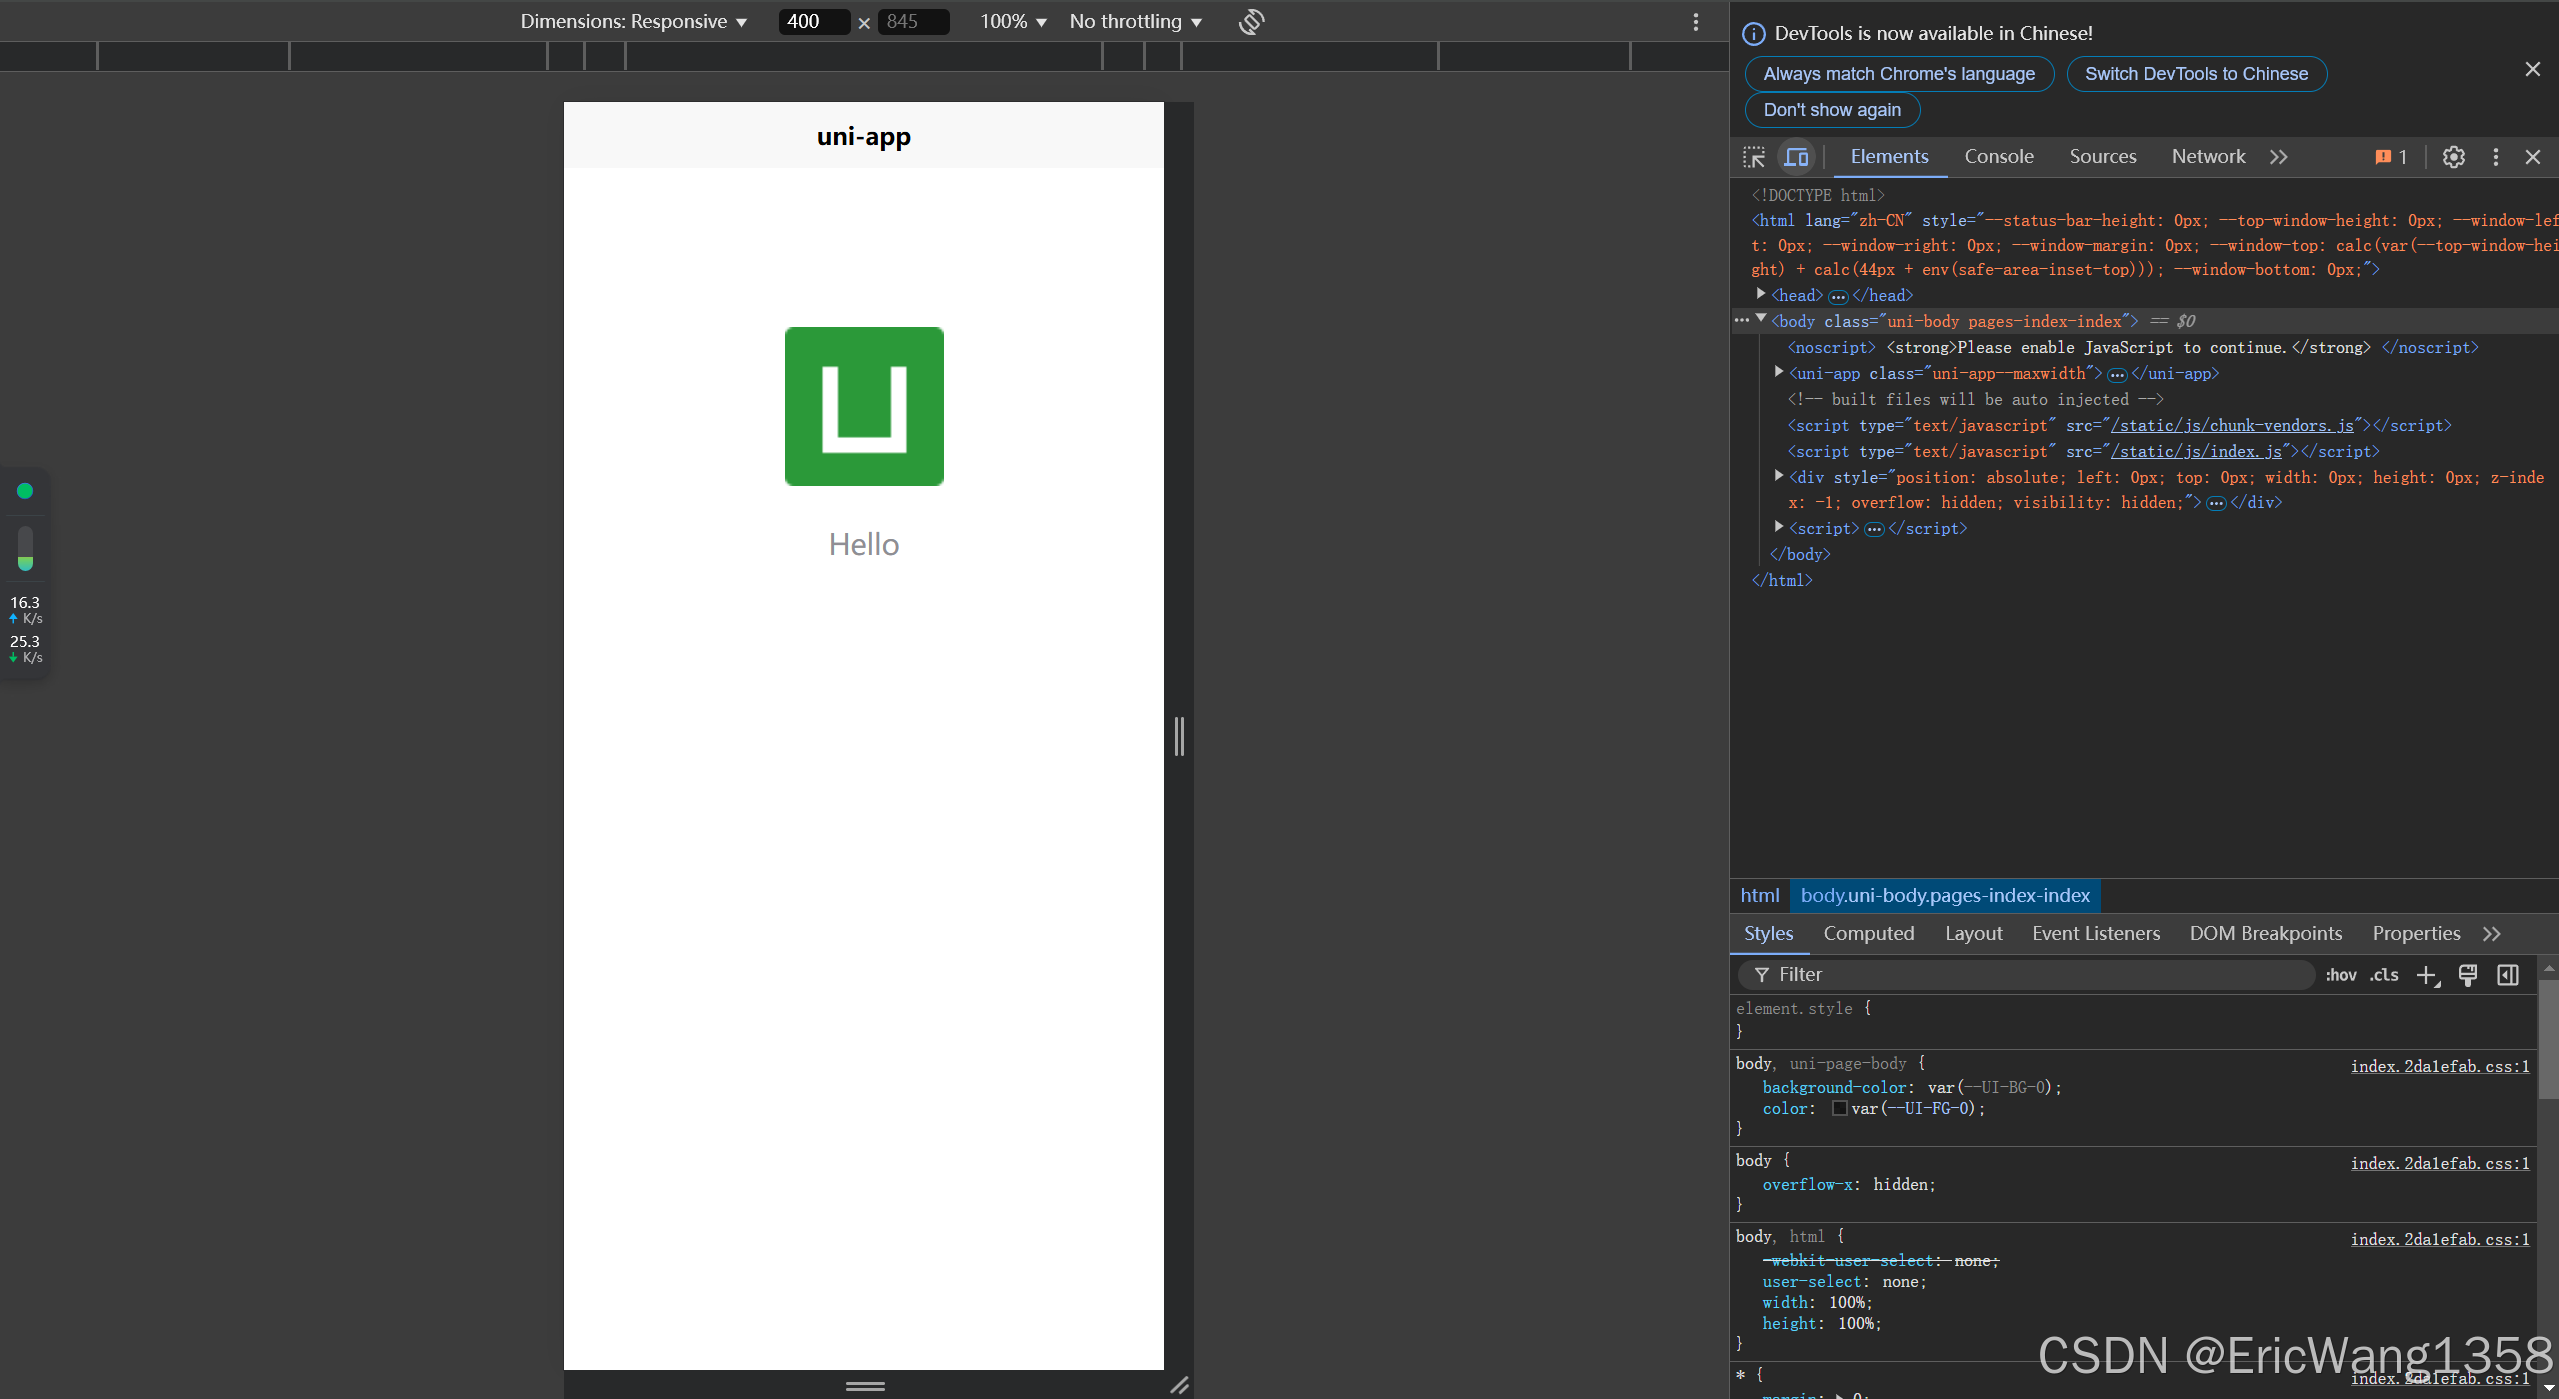The height and width of the screenshot is (1399, 2559).
Task: Open the No throttling dropdown
Action: click(x=1134, y=21)
